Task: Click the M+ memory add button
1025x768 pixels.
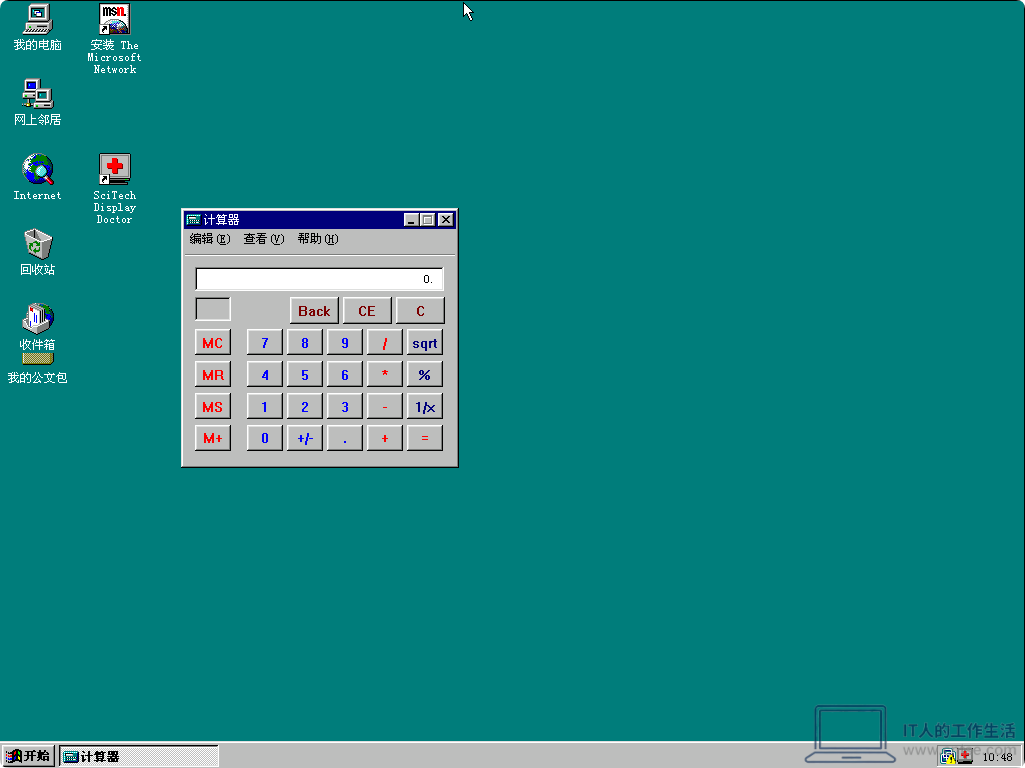Action: (212, 438)
